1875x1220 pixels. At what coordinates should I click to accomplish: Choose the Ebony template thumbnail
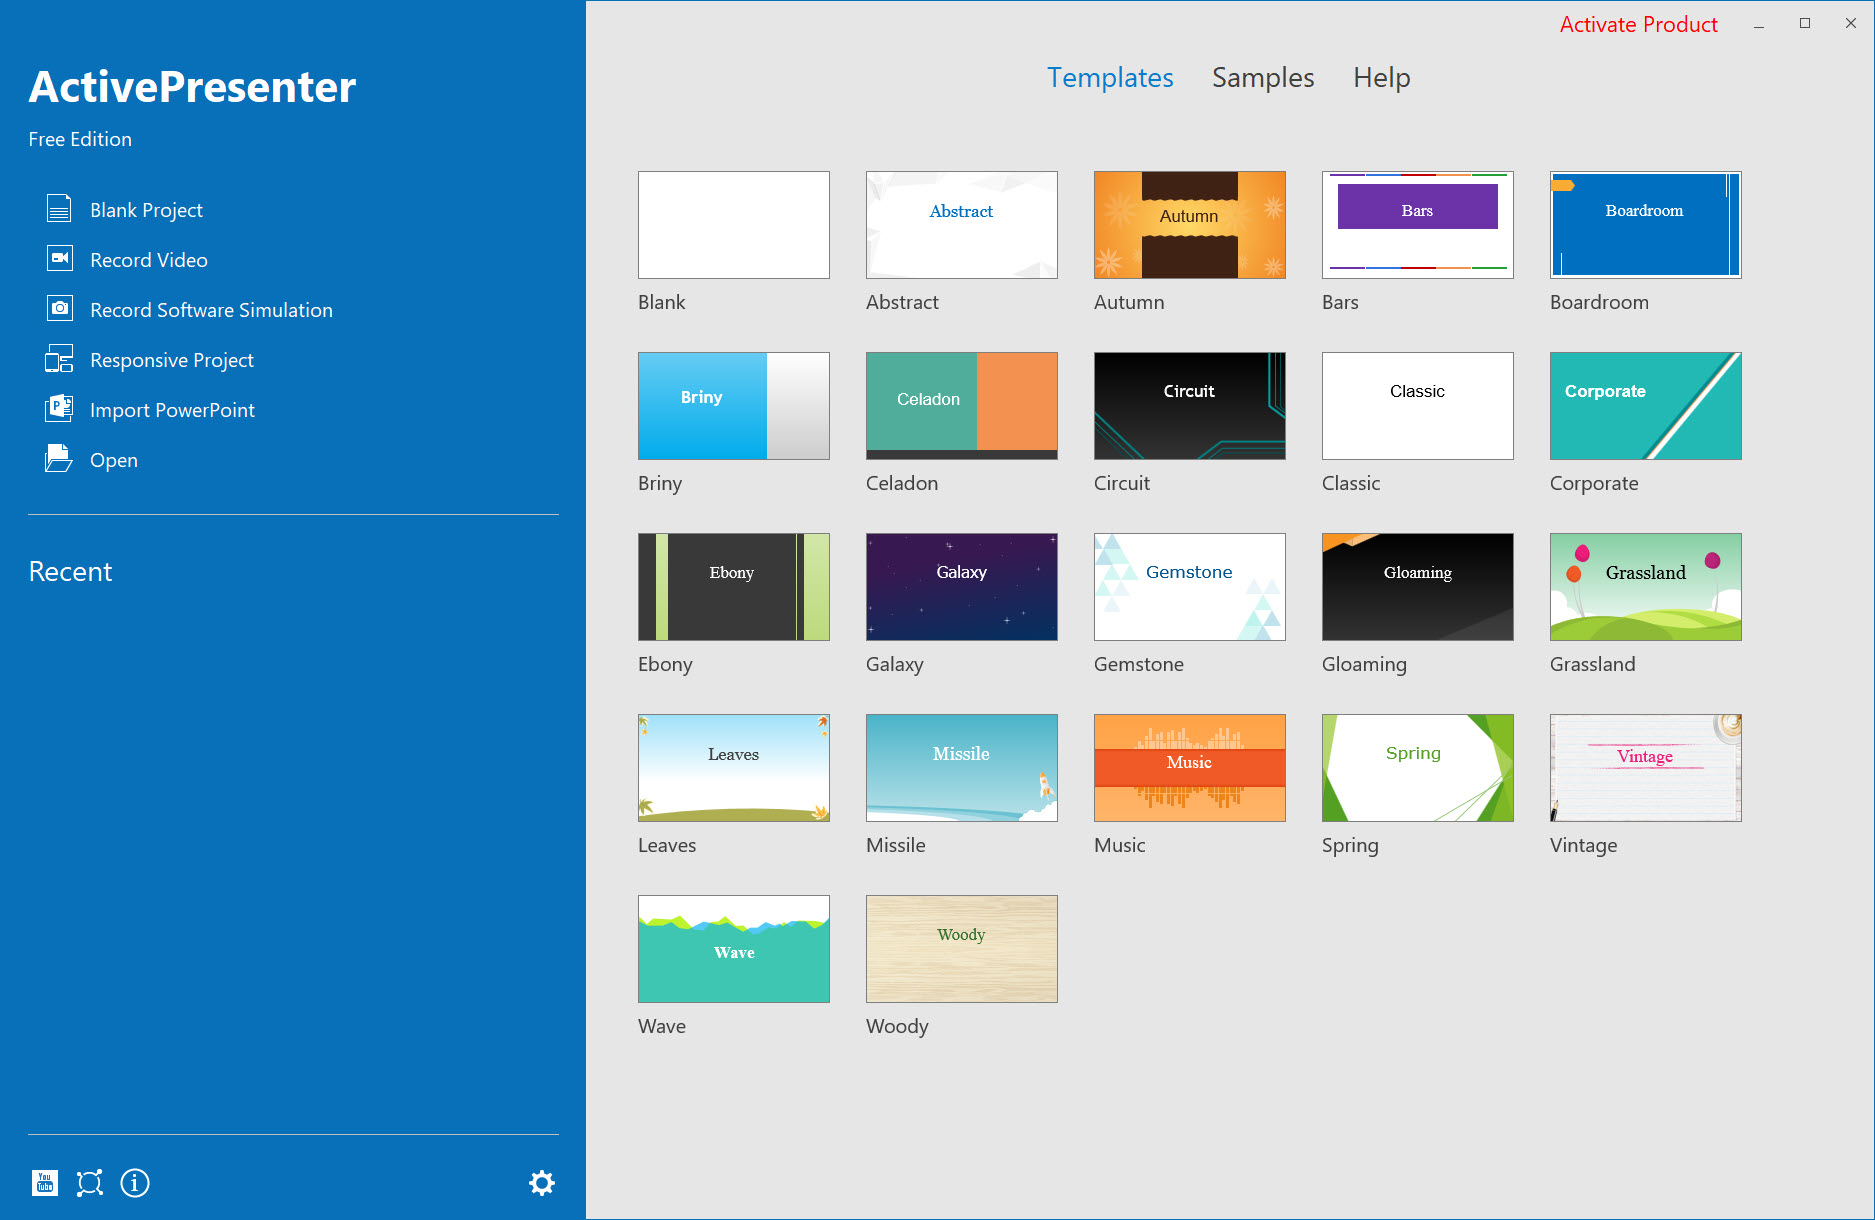pos(734,587)
